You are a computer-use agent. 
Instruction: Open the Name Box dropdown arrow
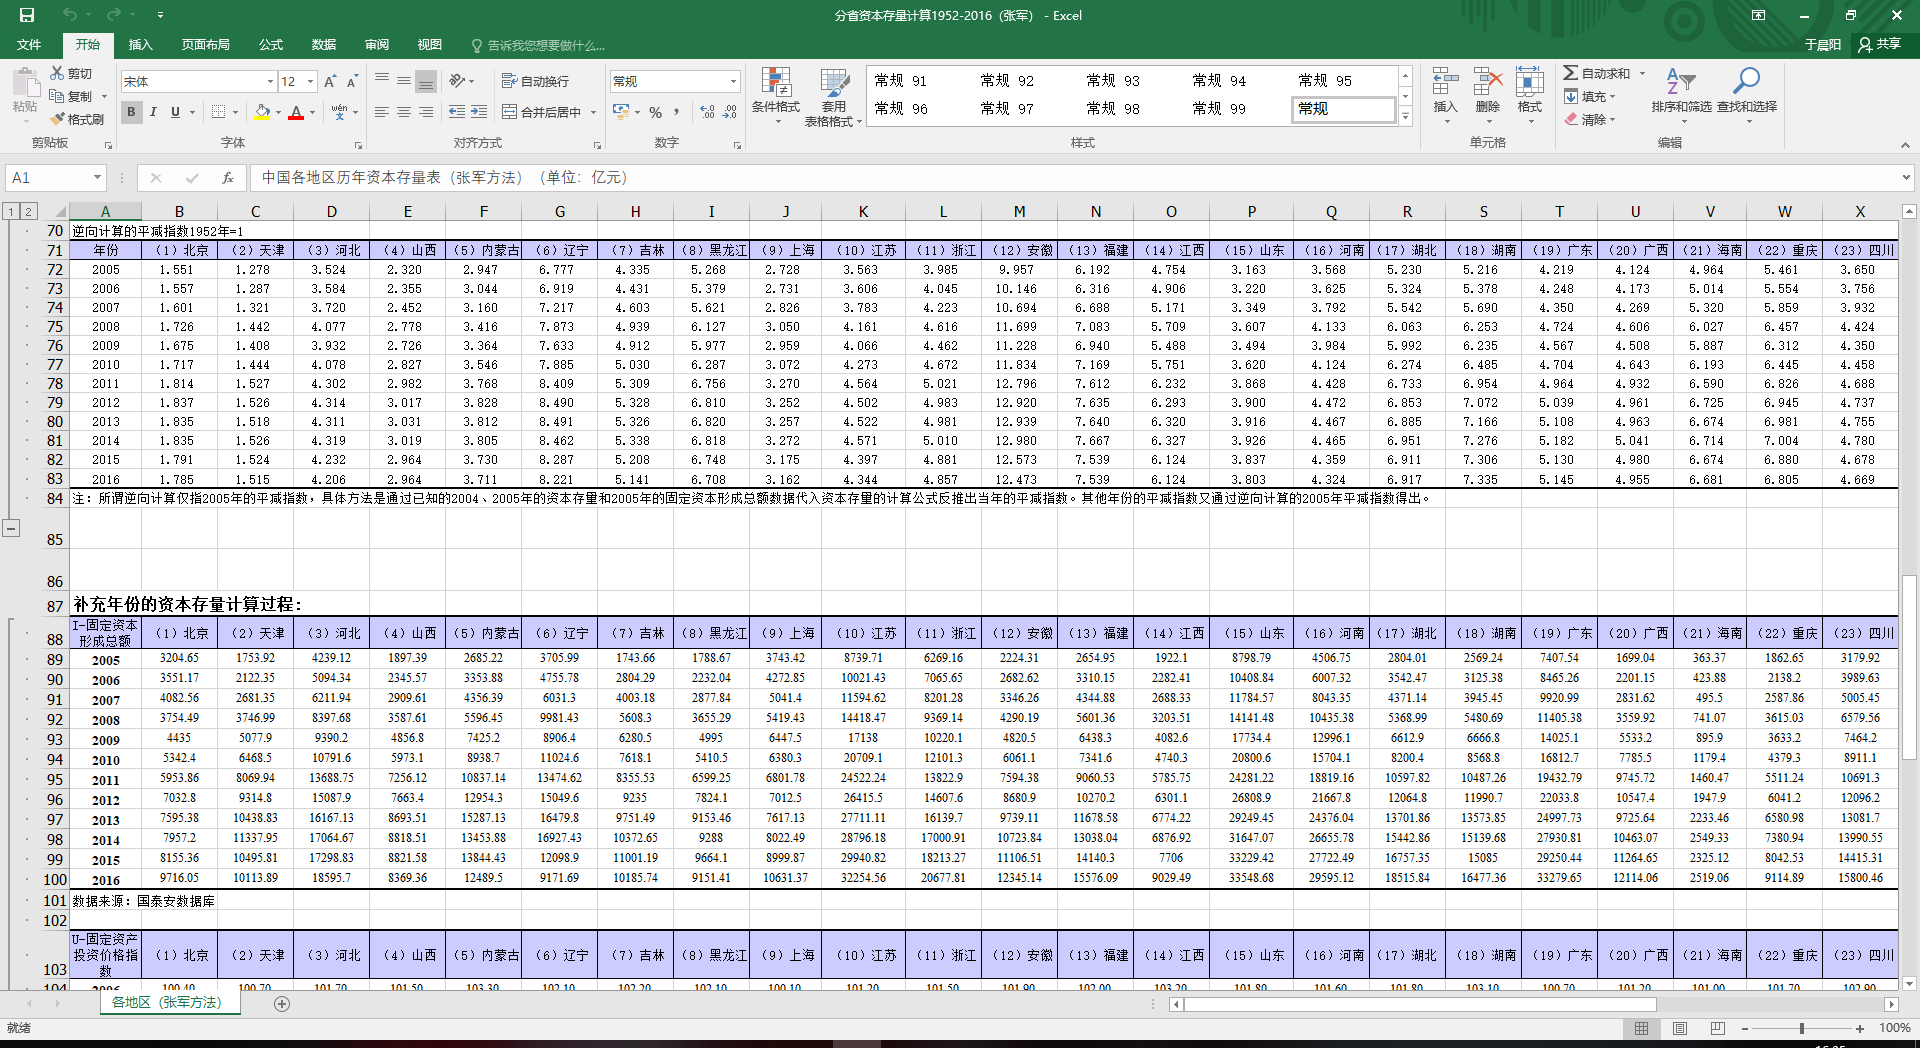click(x=97, y=178)
